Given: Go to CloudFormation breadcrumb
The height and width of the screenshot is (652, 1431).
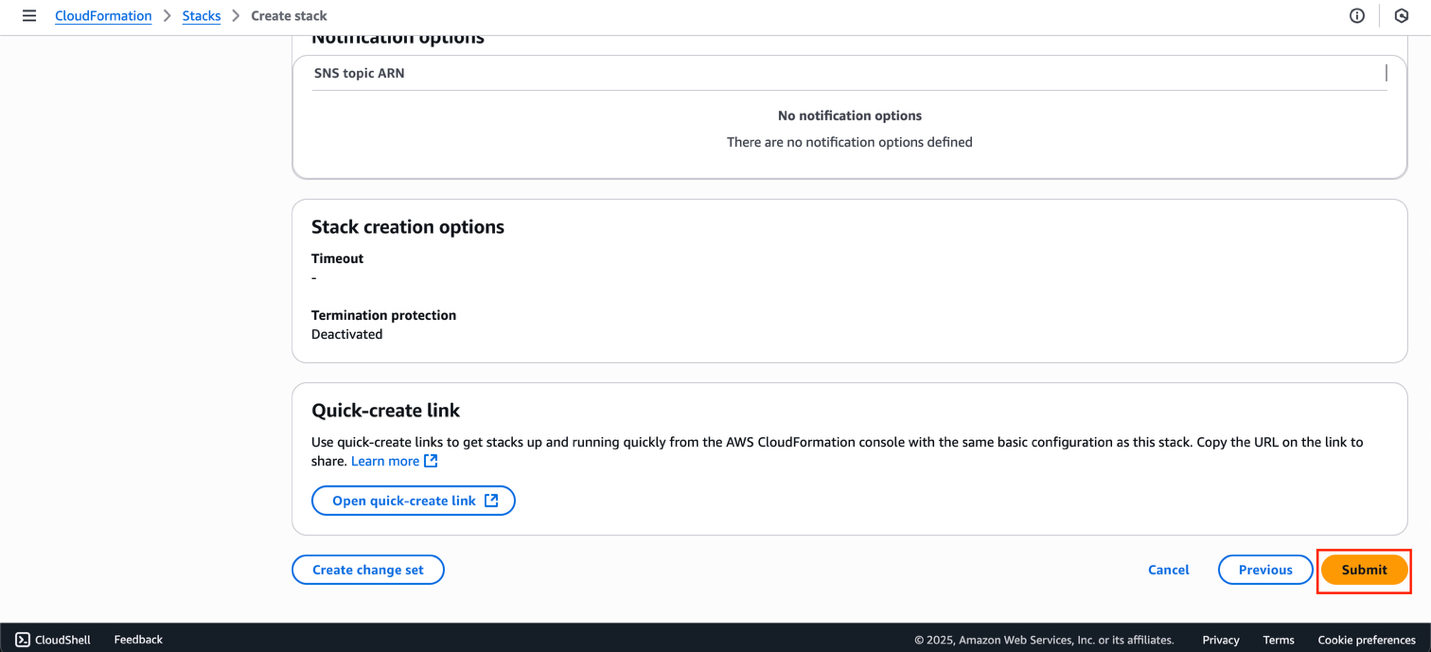Looking at the screenshot, I should (103, 16).
